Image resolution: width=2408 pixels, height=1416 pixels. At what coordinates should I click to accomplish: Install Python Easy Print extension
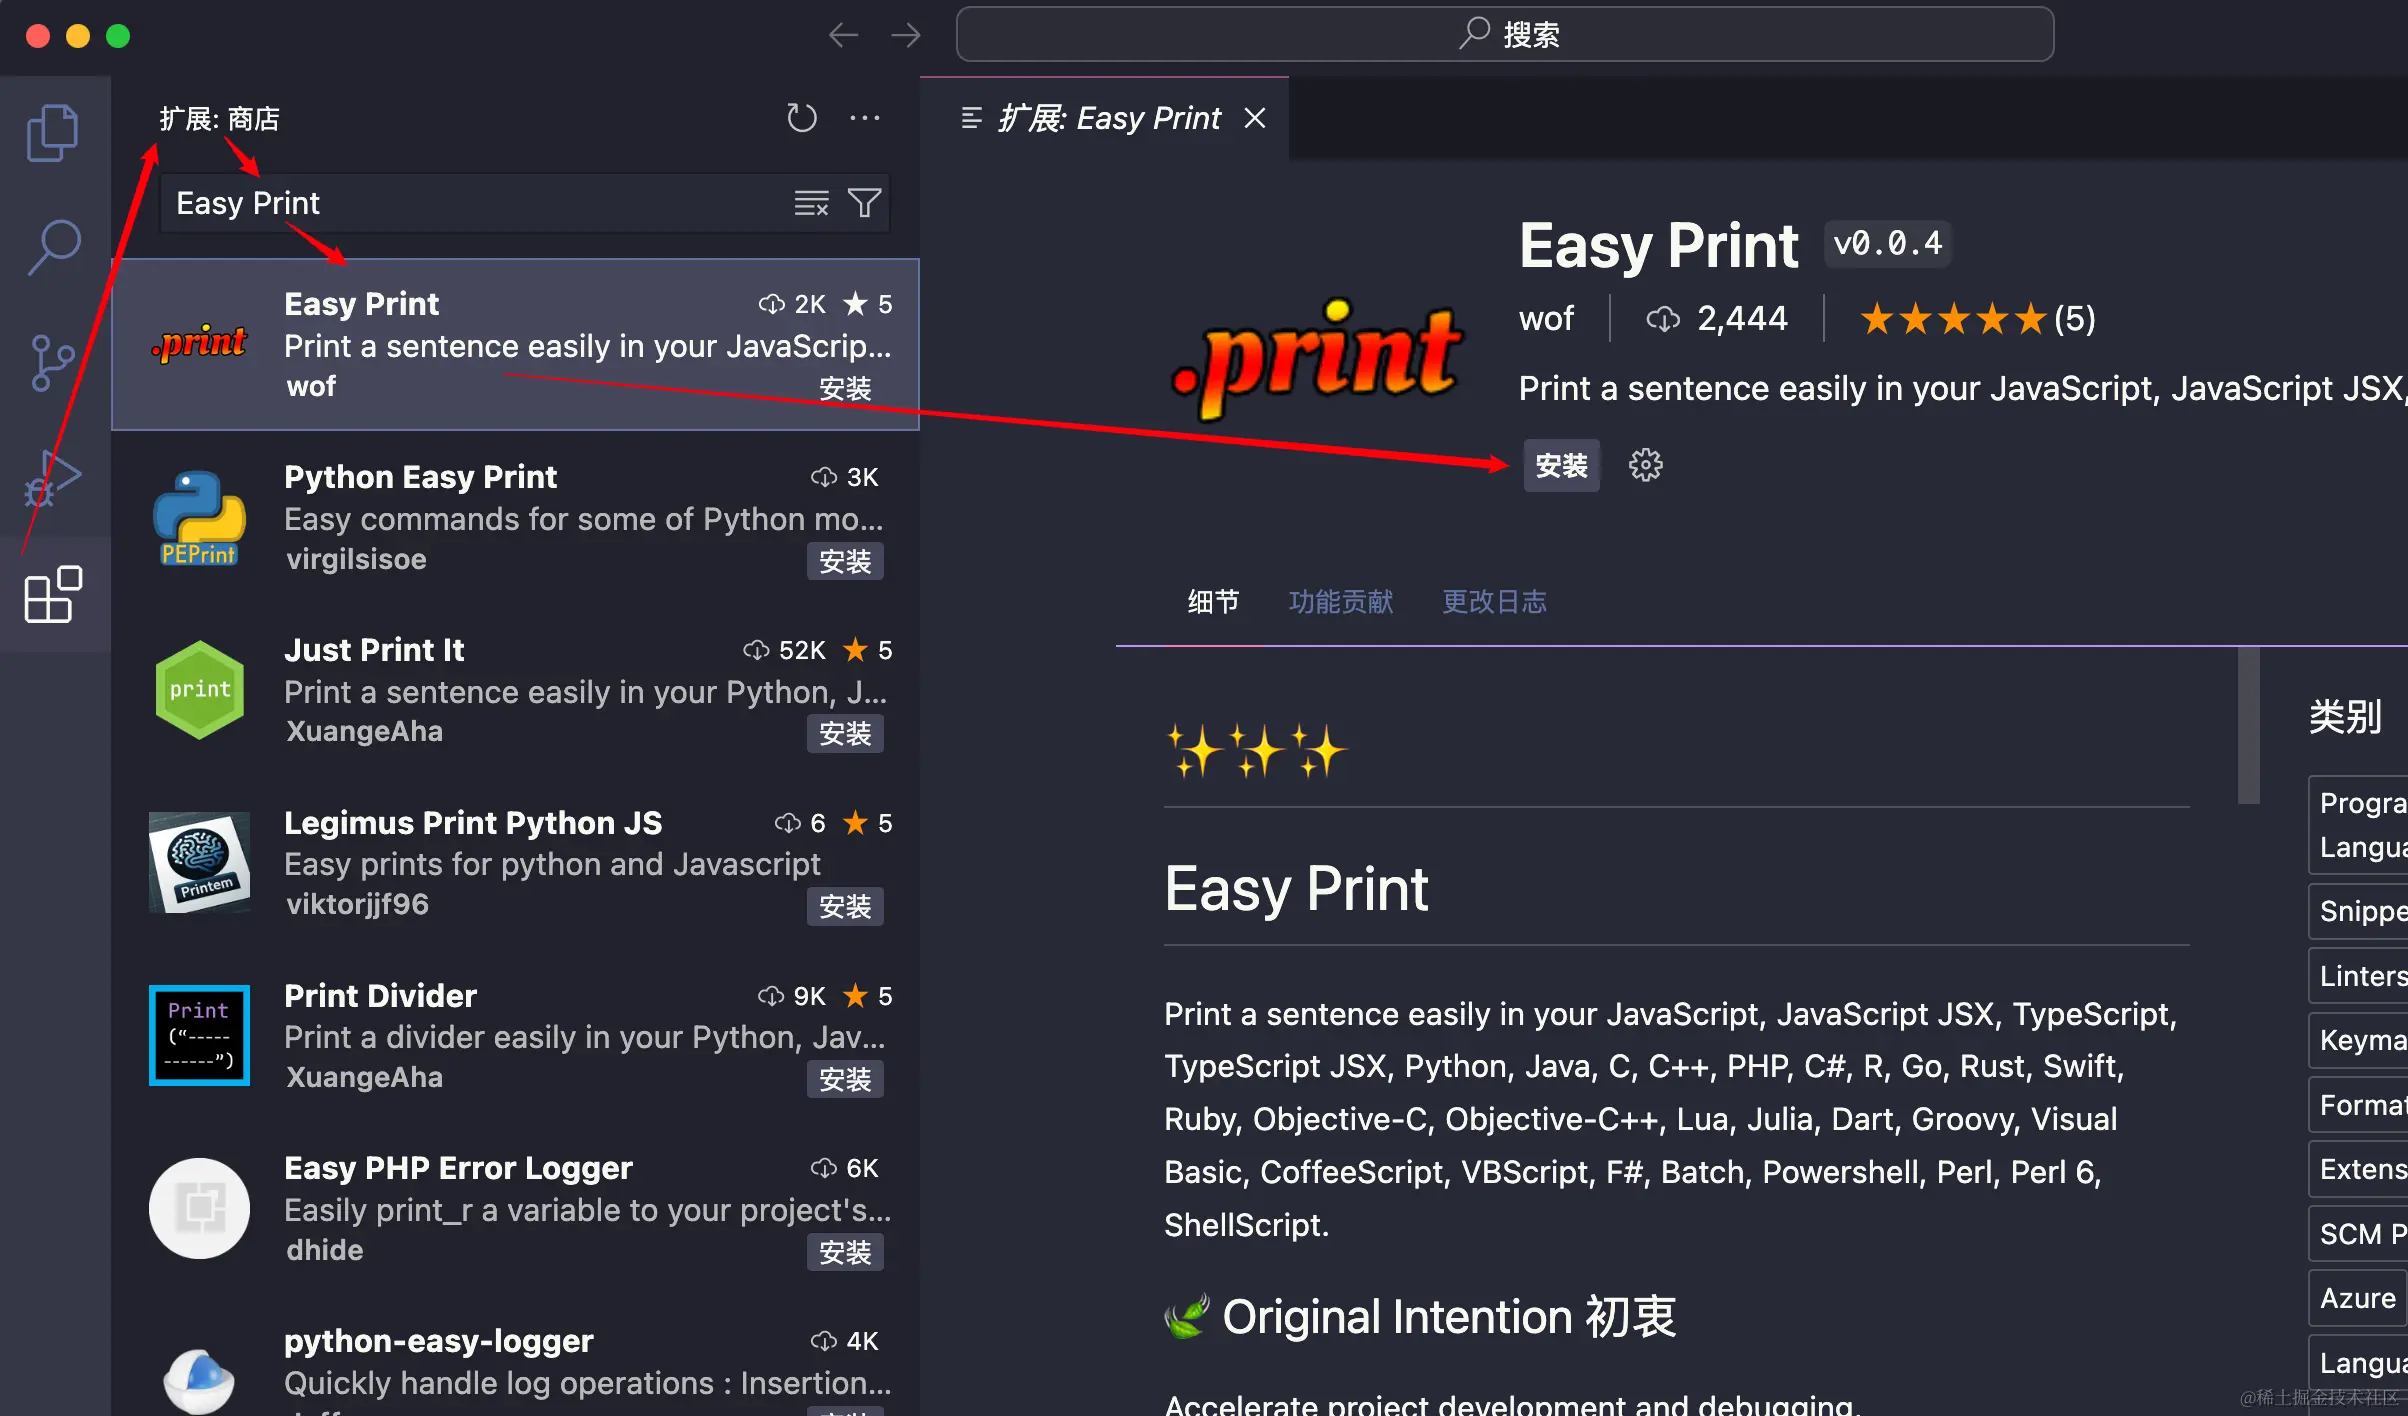click(x=845, y=561)
